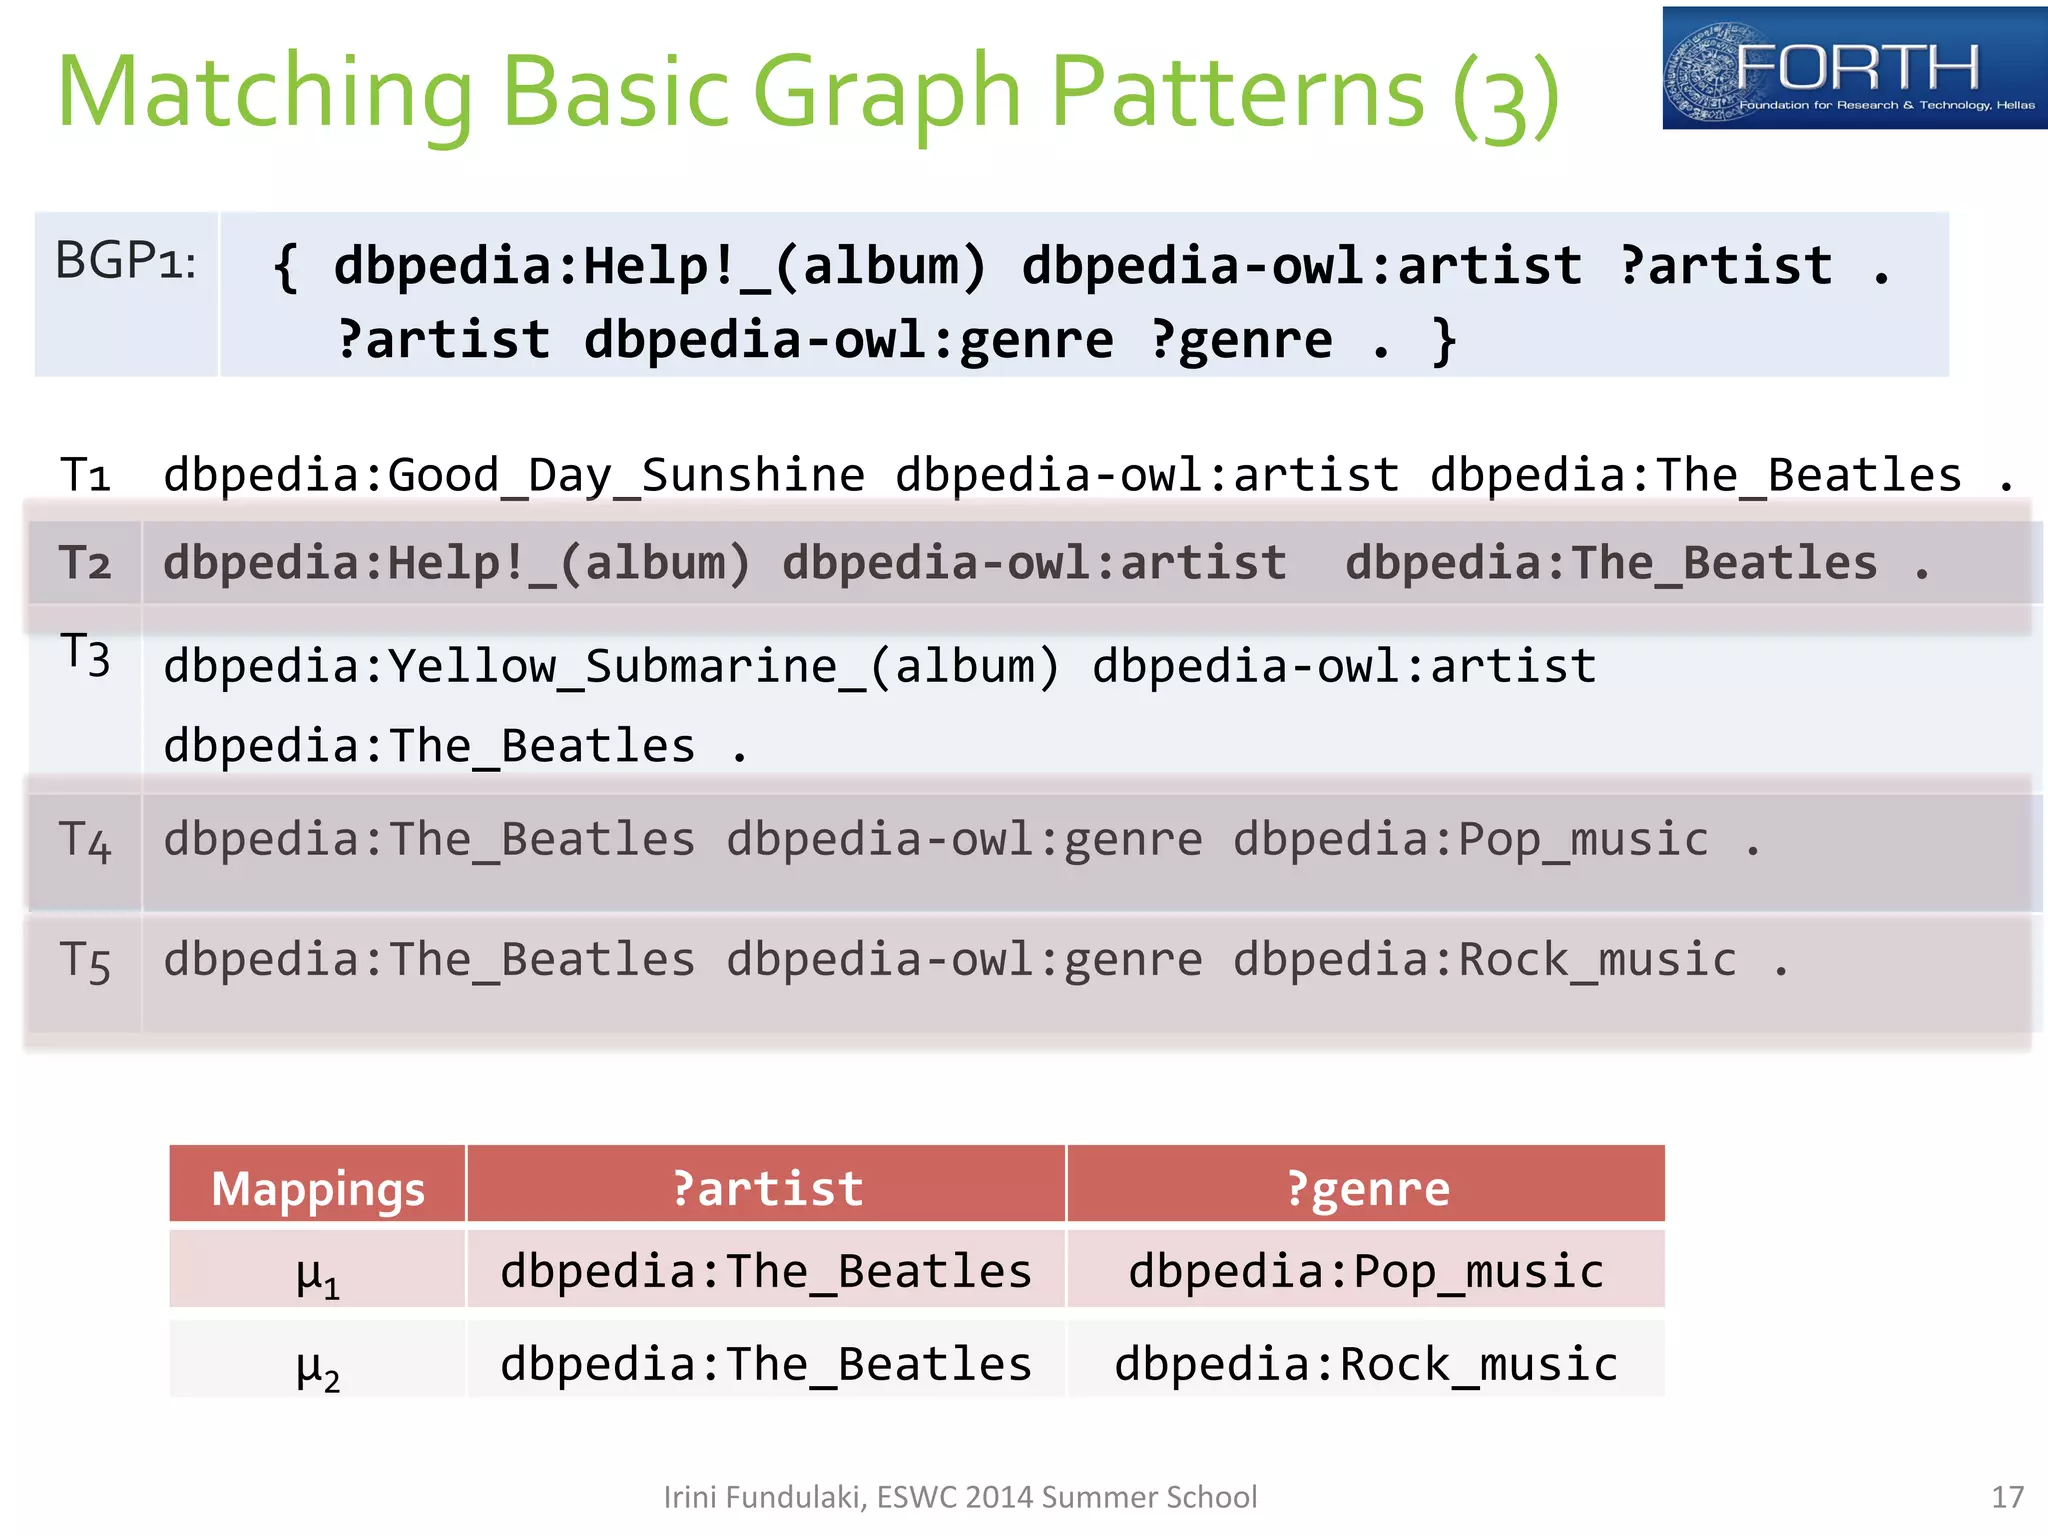The height and width of the screenshot is (1536, 2048).
Task: Select the 'BGP1:' label cell
Action: coord(126,294)
